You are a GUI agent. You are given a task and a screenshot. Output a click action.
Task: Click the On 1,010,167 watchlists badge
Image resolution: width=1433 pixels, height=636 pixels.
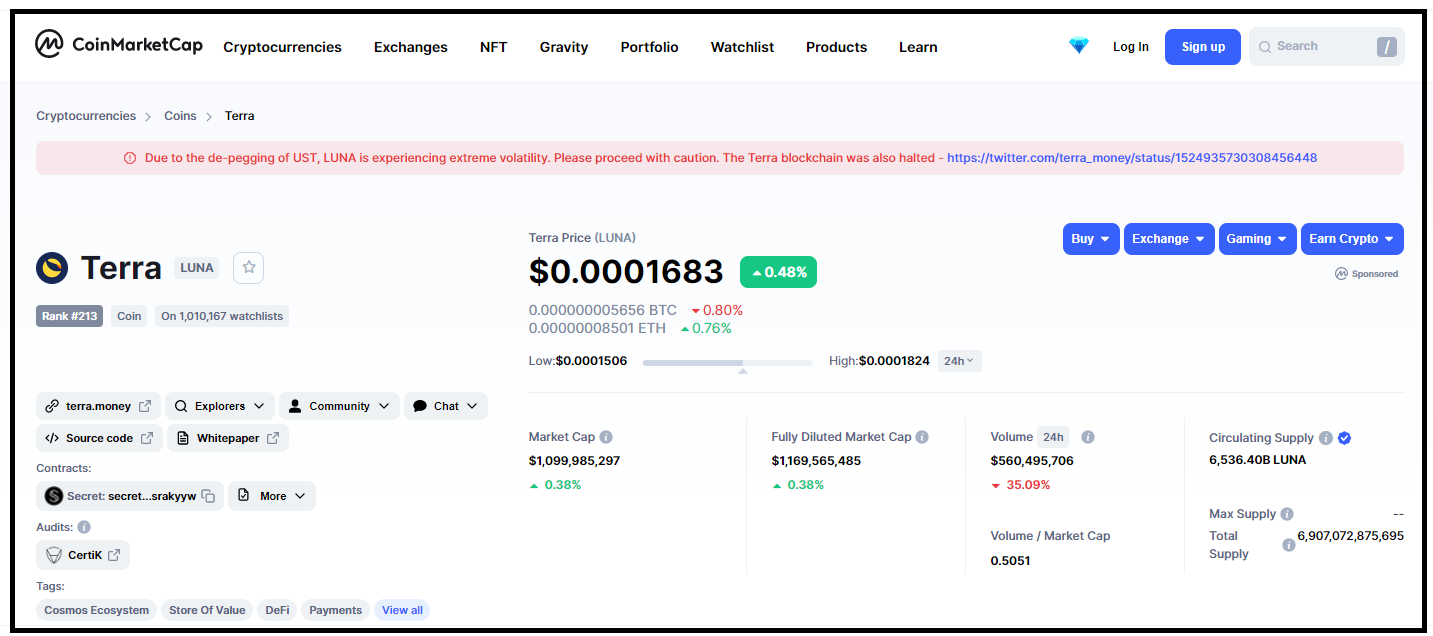[x=222, y=316]
